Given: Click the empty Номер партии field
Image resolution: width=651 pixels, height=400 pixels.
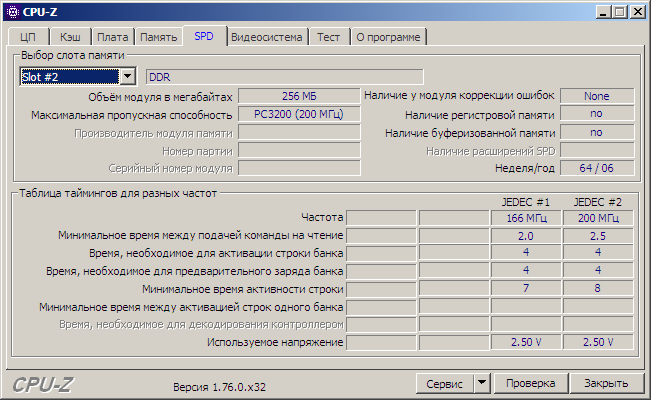Looking at the screenshot, I should point(299,150).
